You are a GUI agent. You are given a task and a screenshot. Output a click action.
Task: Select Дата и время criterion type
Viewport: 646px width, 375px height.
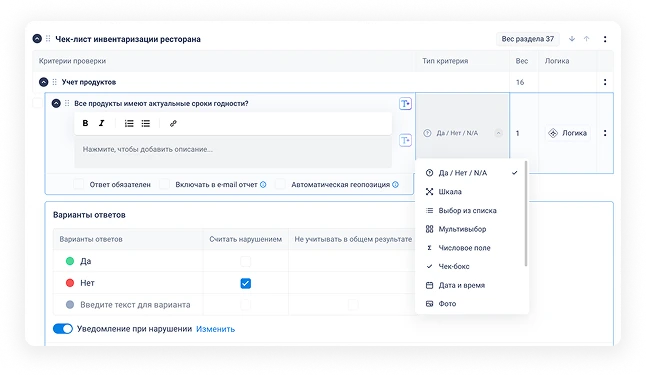click(471, 285)
